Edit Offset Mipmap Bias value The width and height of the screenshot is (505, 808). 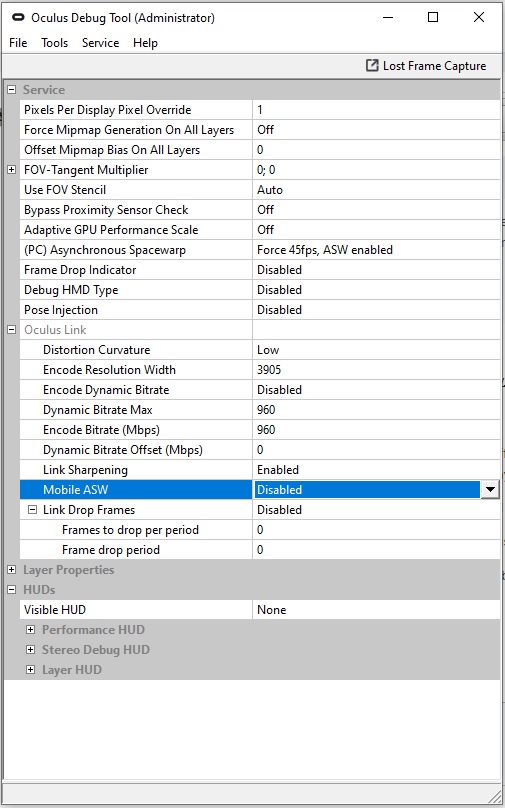pos(376,150)
